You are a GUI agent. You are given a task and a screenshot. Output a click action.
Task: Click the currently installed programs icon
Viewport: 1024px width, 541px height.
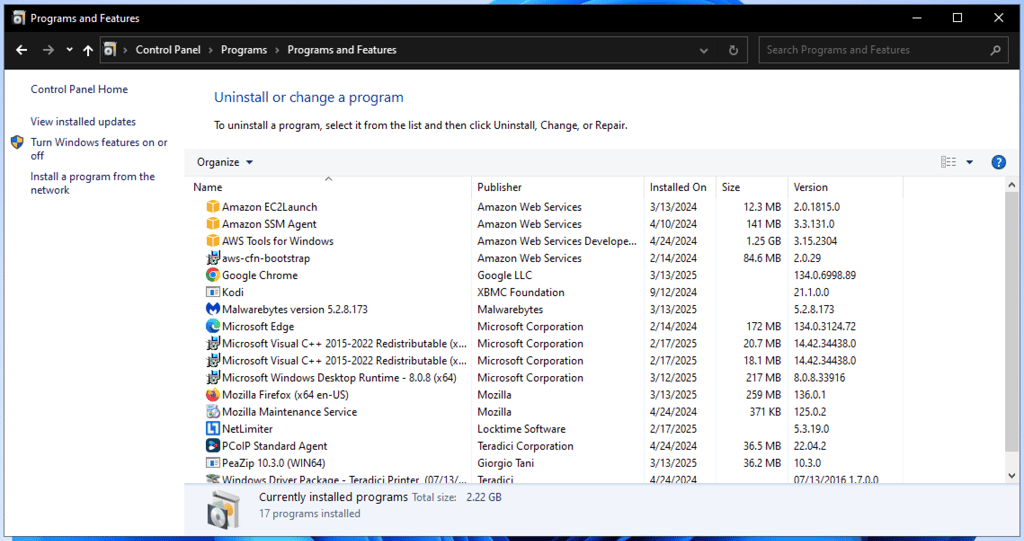coord(223,509)
